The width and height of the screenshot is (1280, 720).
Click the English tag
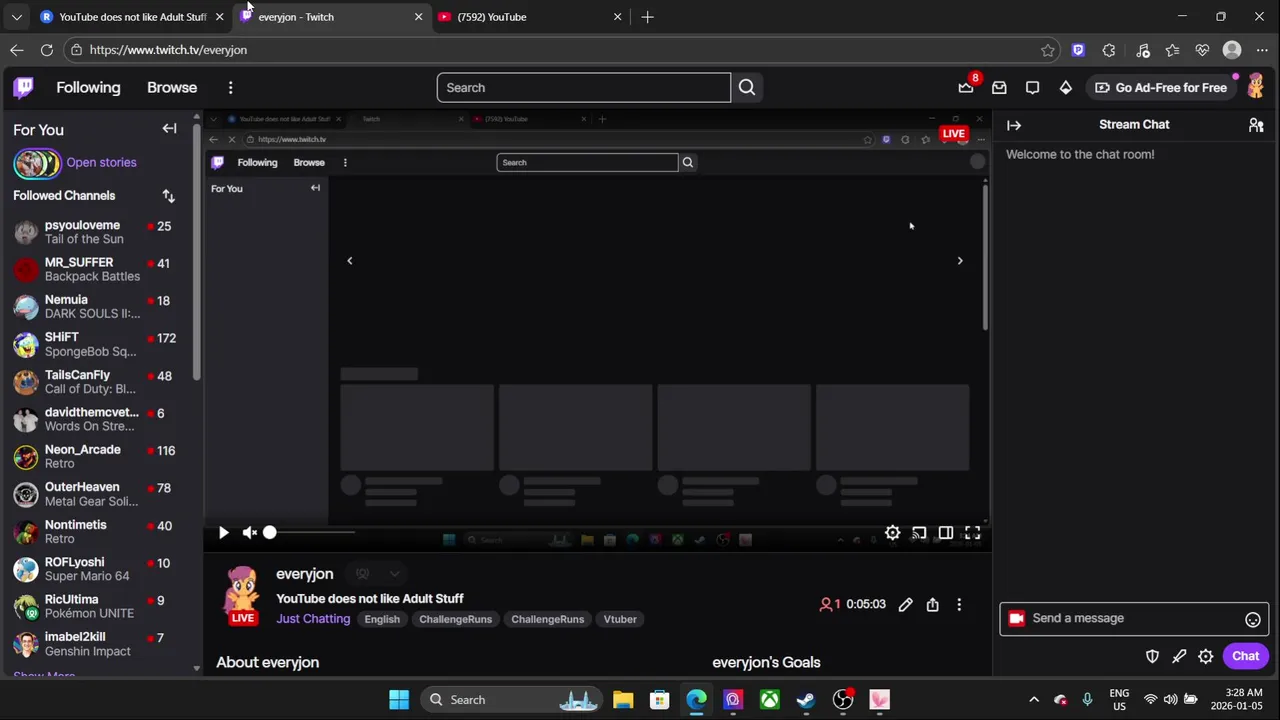382,619
